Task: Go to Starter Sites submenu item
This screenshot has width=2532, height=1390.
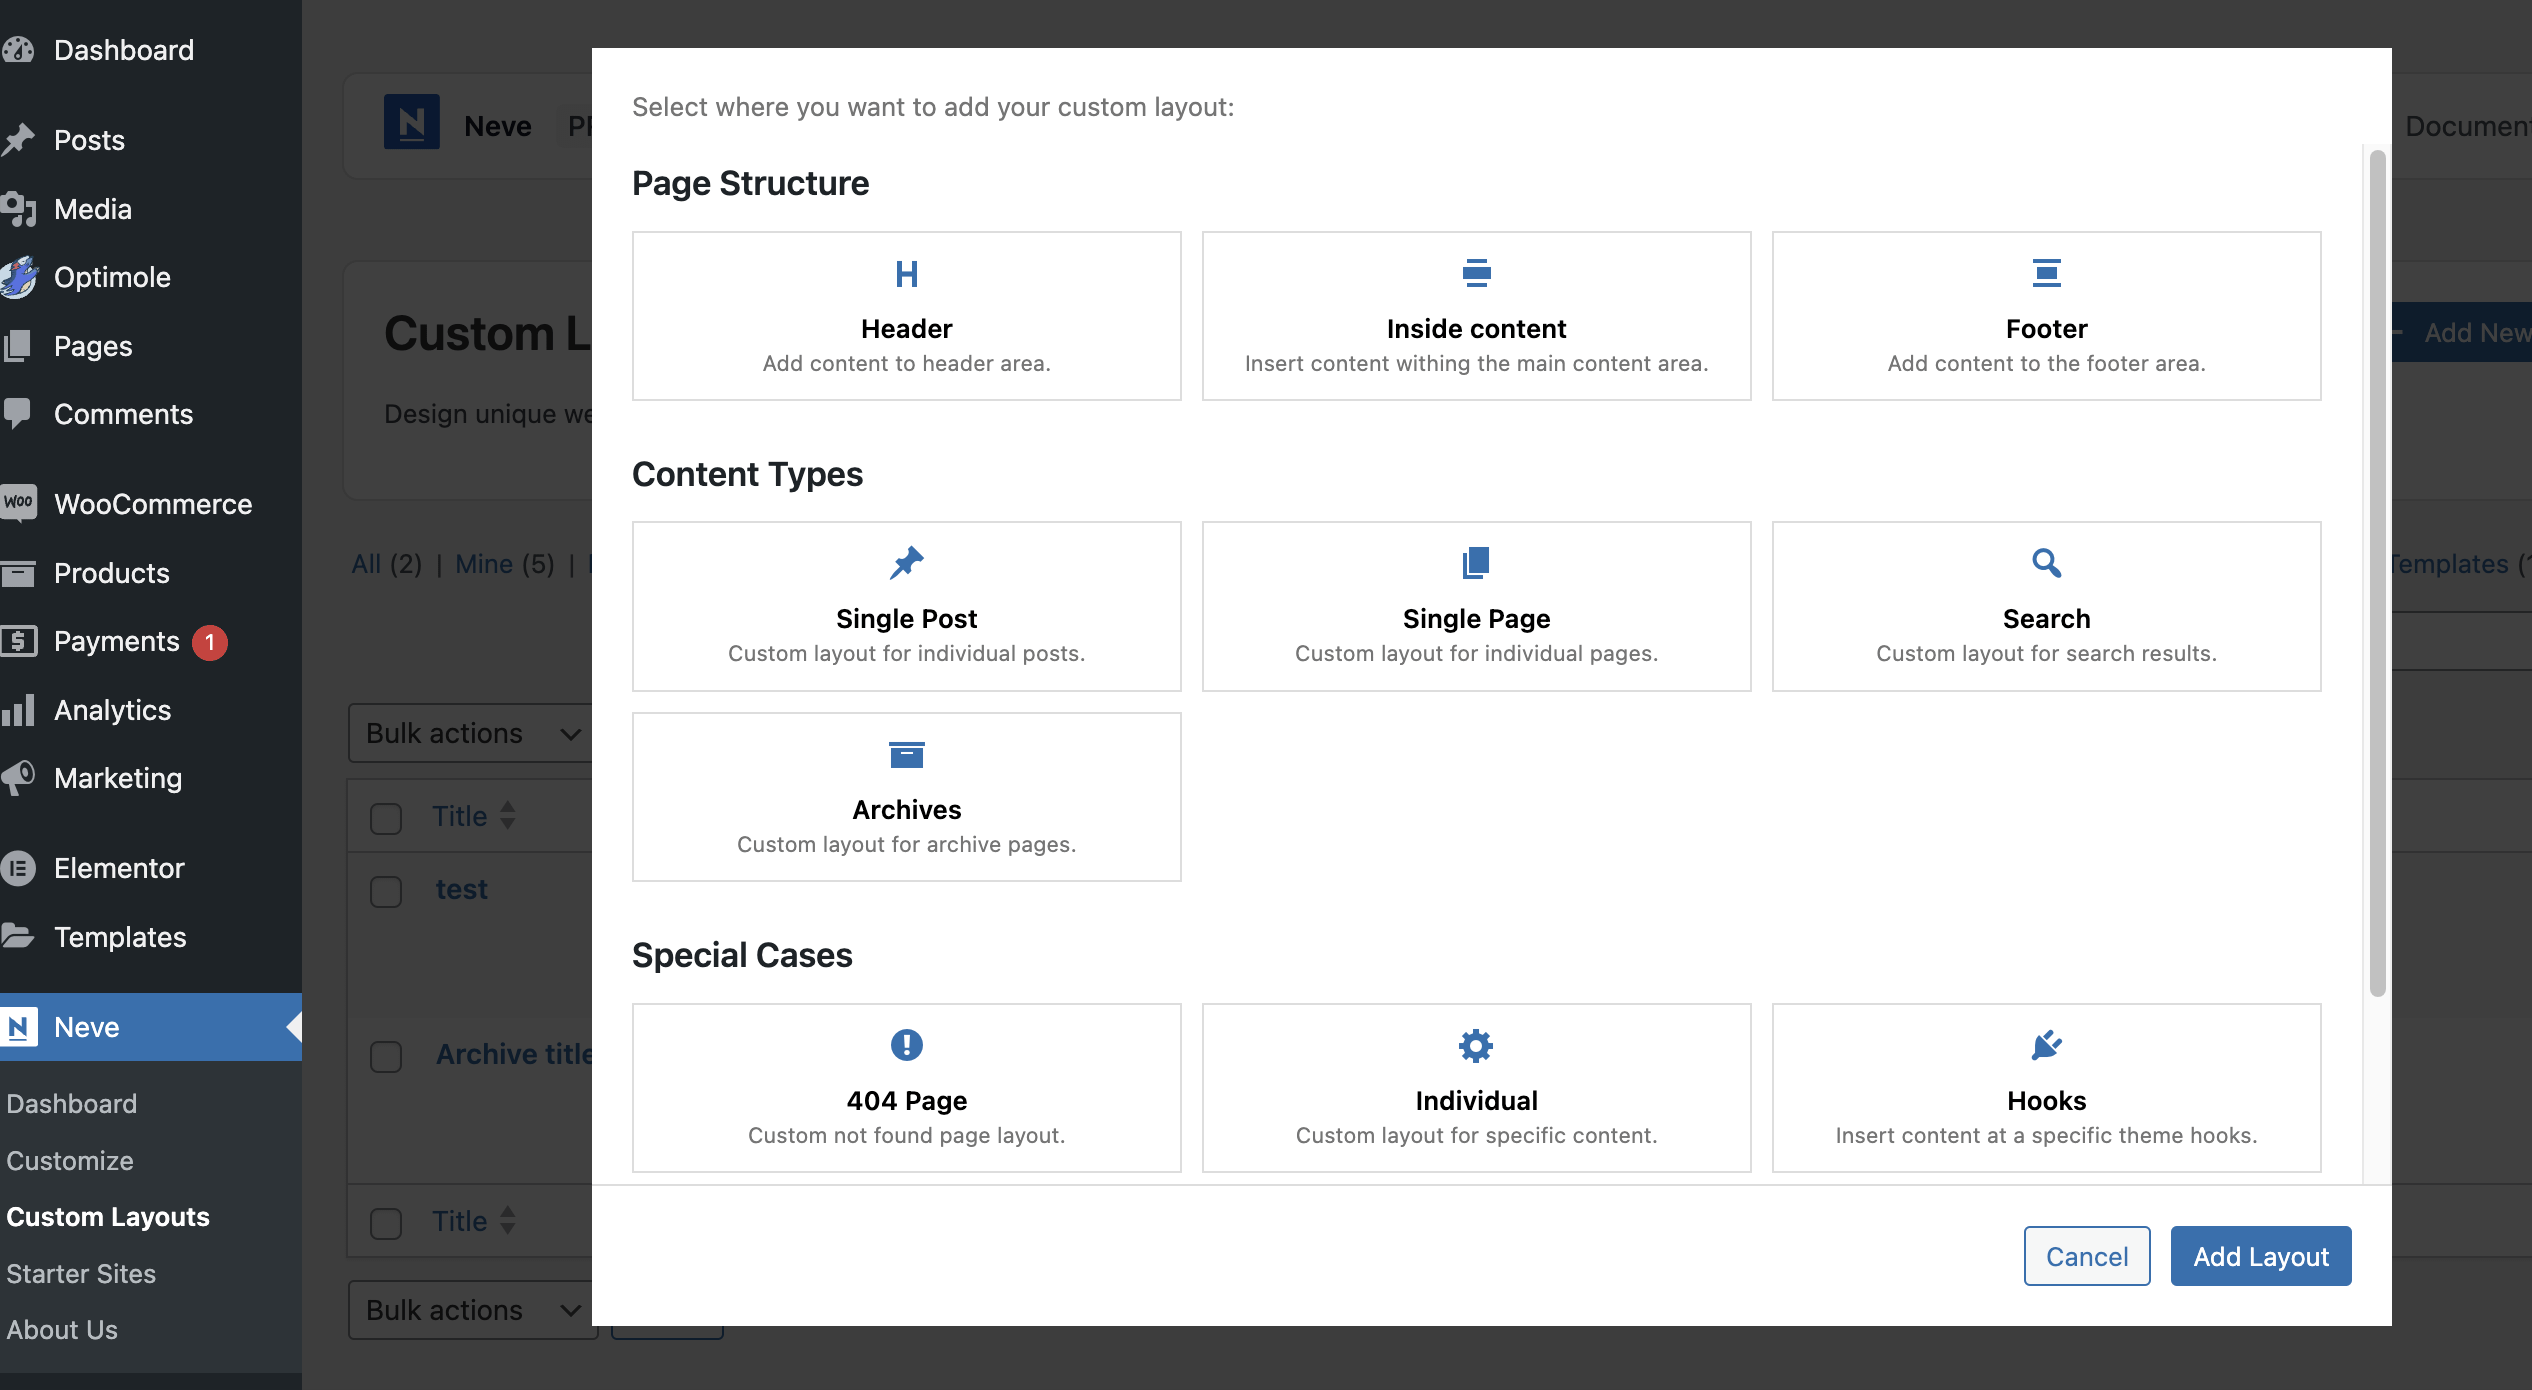Action: pos(81,1274)
